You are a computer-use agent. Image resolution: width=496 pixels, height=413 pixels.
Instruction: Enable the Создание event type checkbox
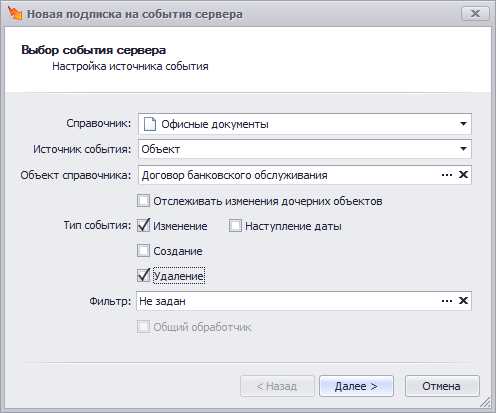[x=143, y=251]
